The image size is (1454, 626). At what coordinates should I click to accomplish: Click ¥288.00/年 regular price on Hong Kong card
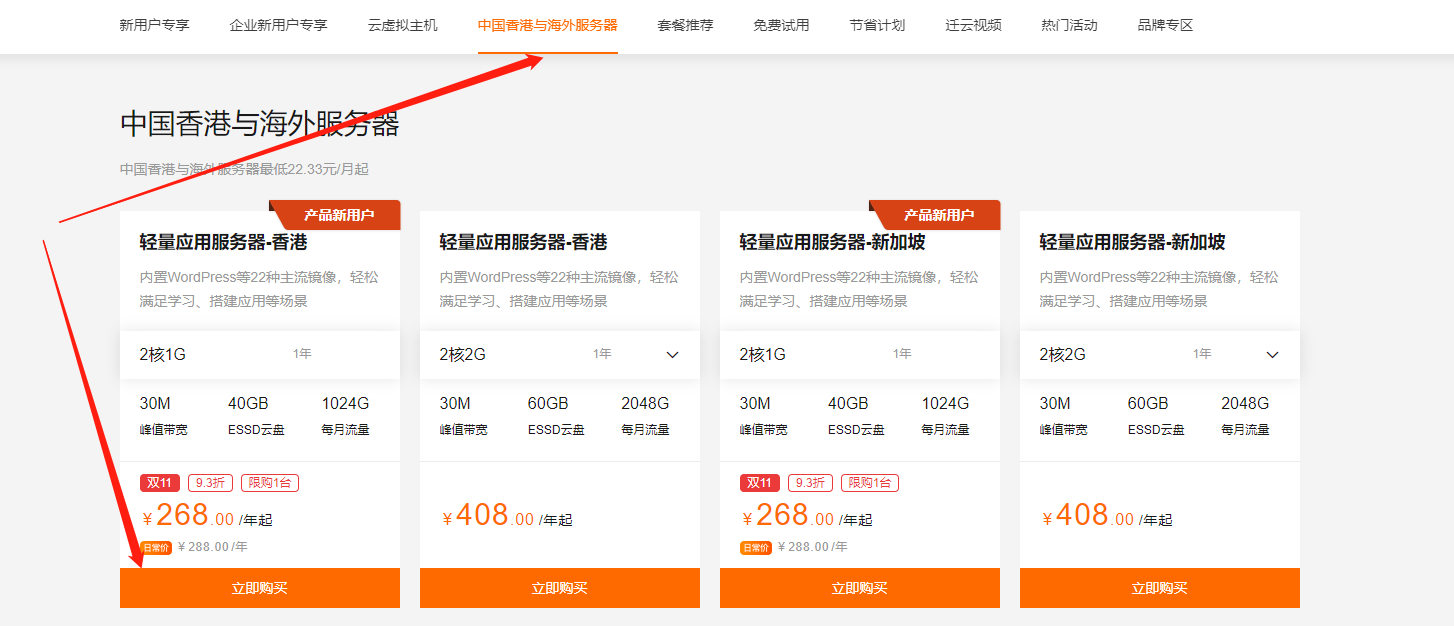[x=213, y=547]
